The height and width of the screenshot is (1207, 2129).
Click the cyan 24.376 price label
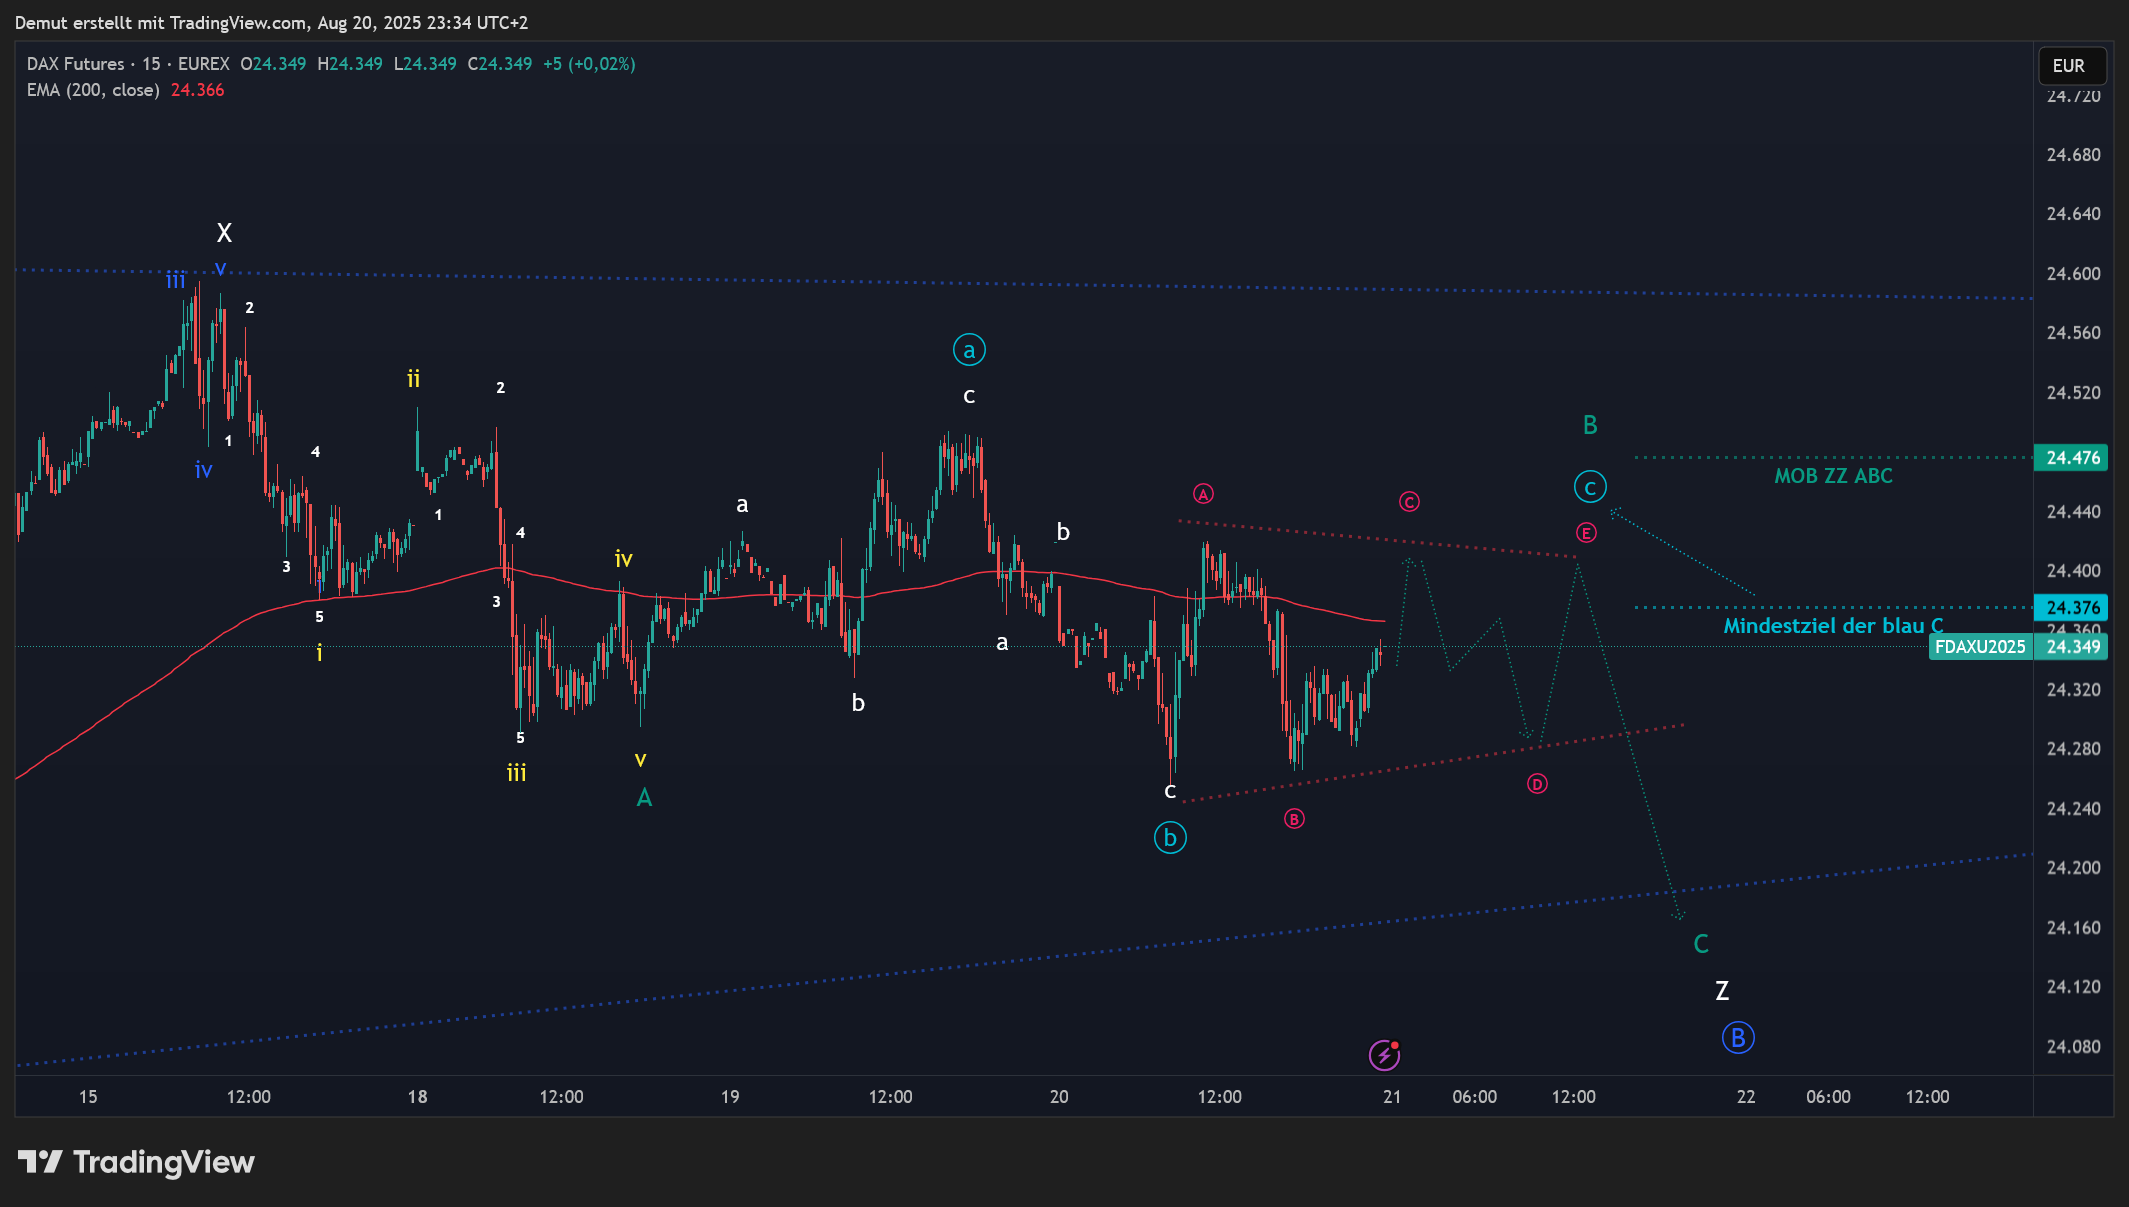(2073, 608)
